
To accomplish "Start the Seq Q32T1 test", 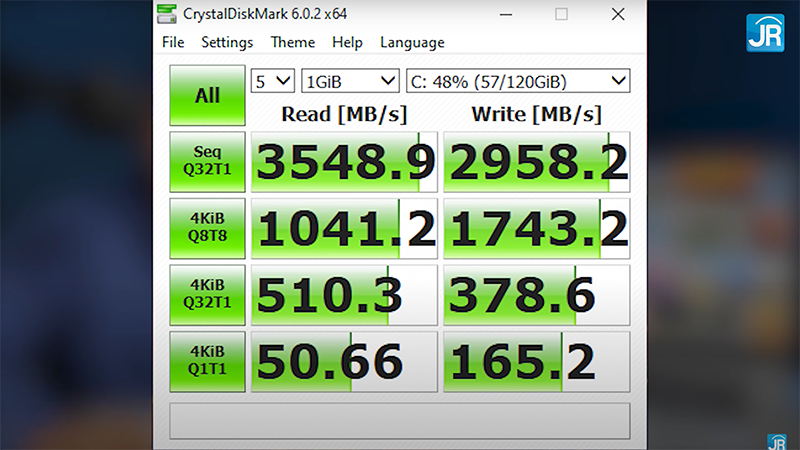I will click(x=207, y=161).
